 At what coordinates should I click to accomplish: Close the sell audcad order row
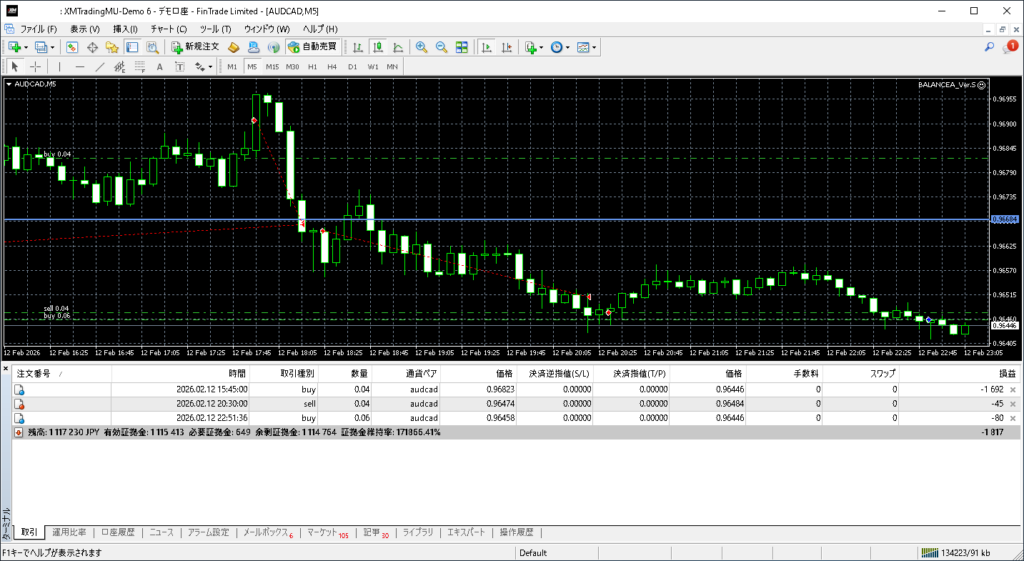(1012, 404)
